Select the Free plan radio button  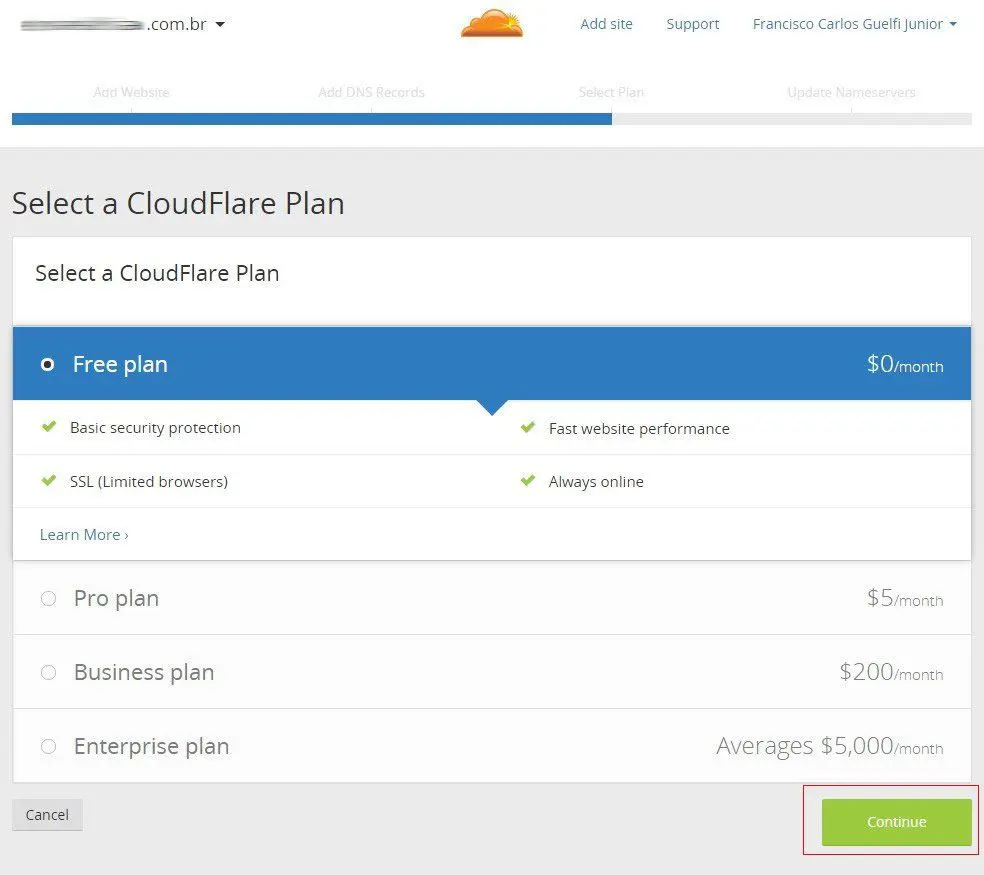point(47,365)
